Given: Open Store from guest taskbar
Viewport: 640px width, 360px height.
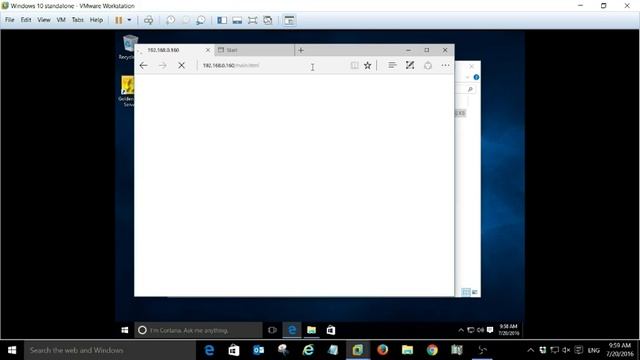Looking at the screenshot, I should pos(331,330).
